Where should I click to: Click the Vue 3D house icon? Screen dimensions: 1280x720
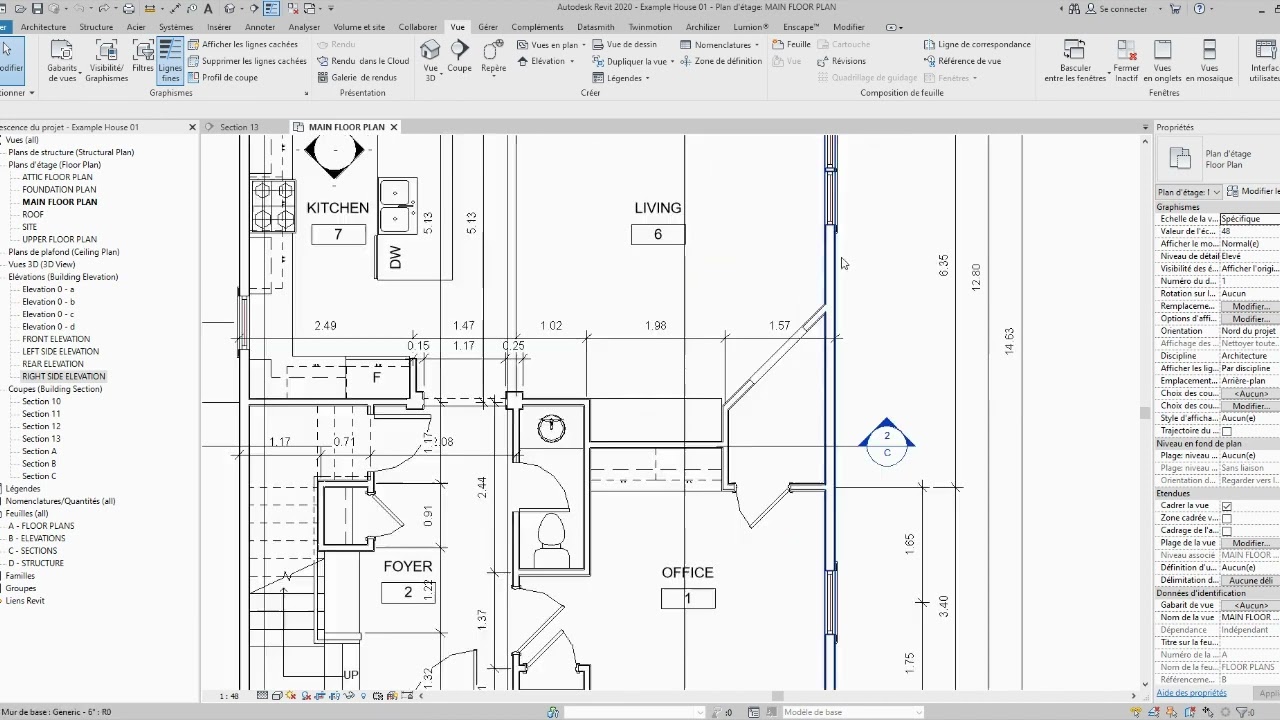click(x=430, y=50)
